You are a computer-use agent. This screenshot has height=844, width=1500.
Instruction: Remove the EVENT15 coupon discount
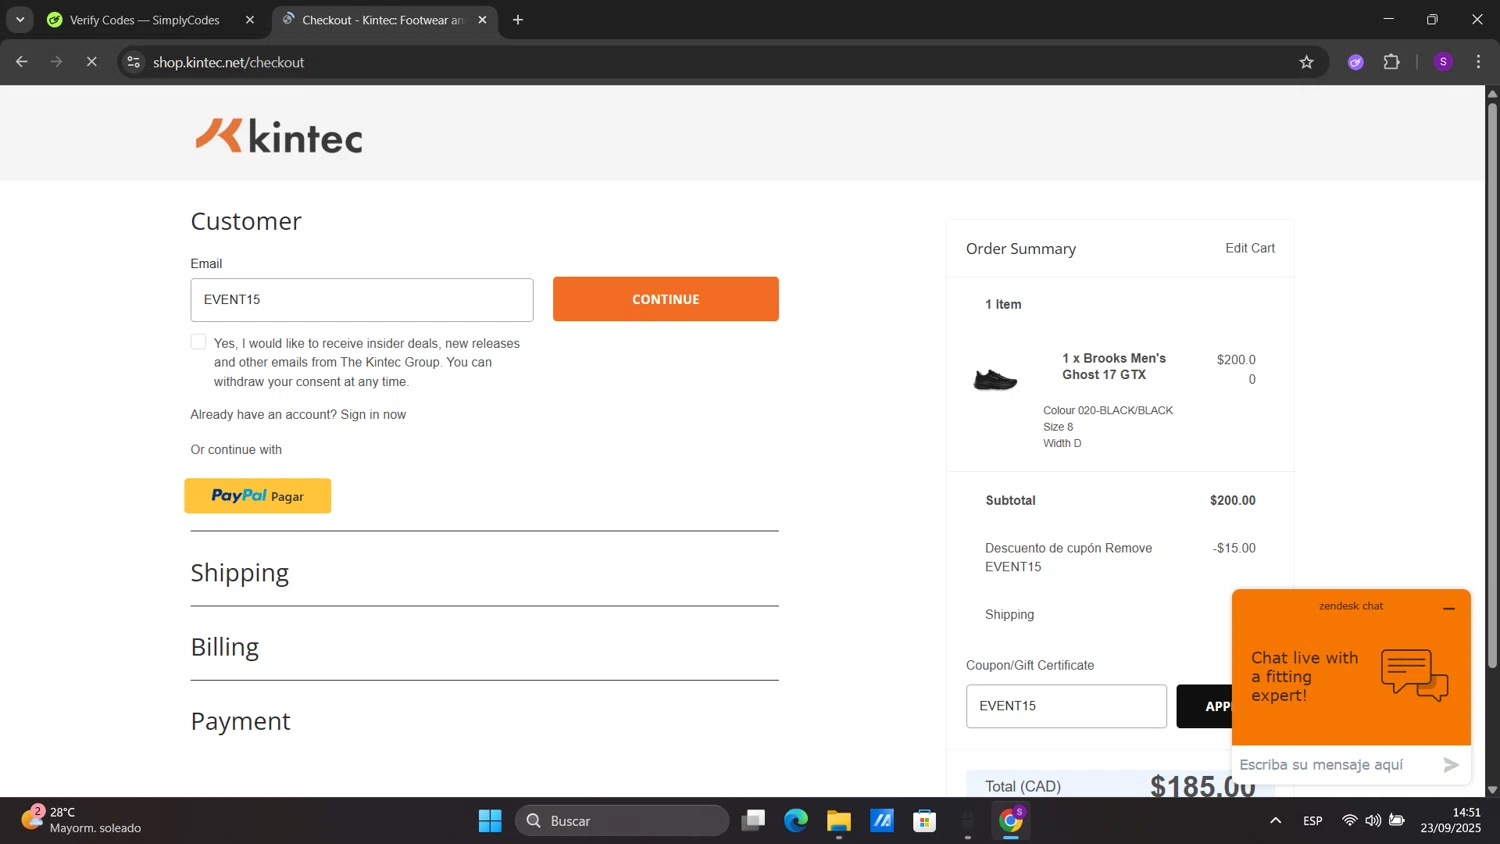(x=1128, y=548)
